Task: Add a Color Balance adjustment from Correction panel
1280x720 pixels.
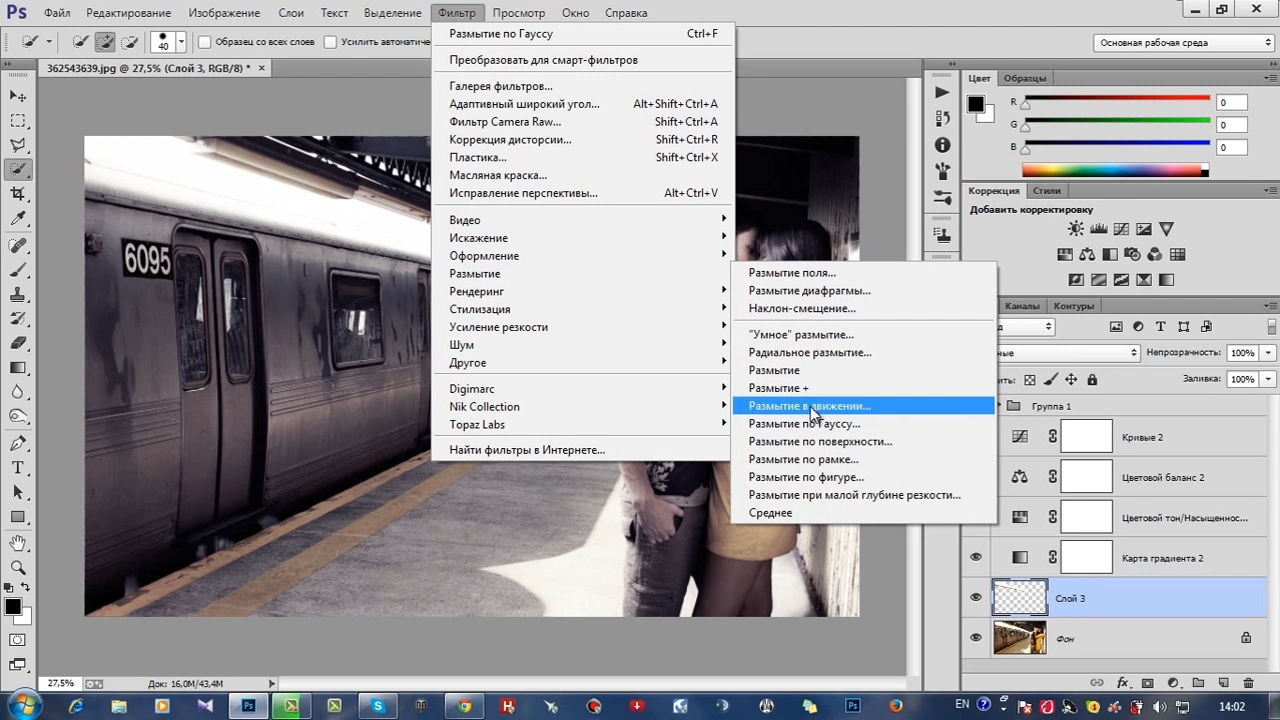Action: pyautogui.click(x=1087, y=255)
